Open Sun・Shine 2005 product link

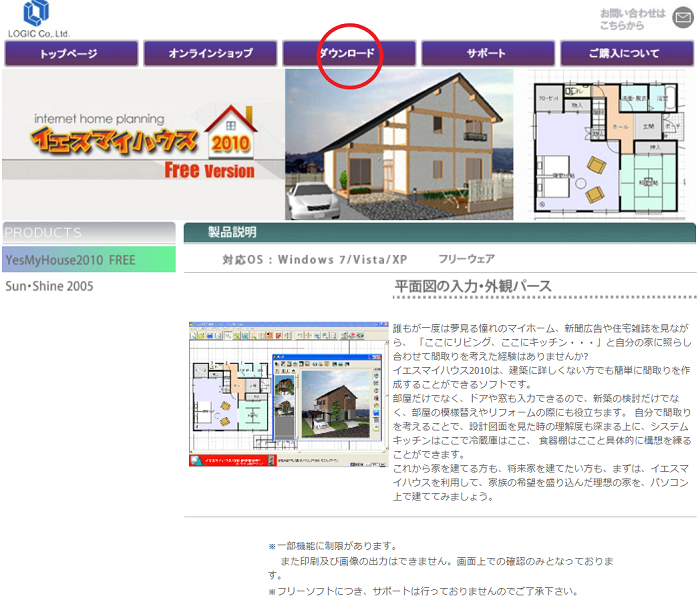pos(50,286)
